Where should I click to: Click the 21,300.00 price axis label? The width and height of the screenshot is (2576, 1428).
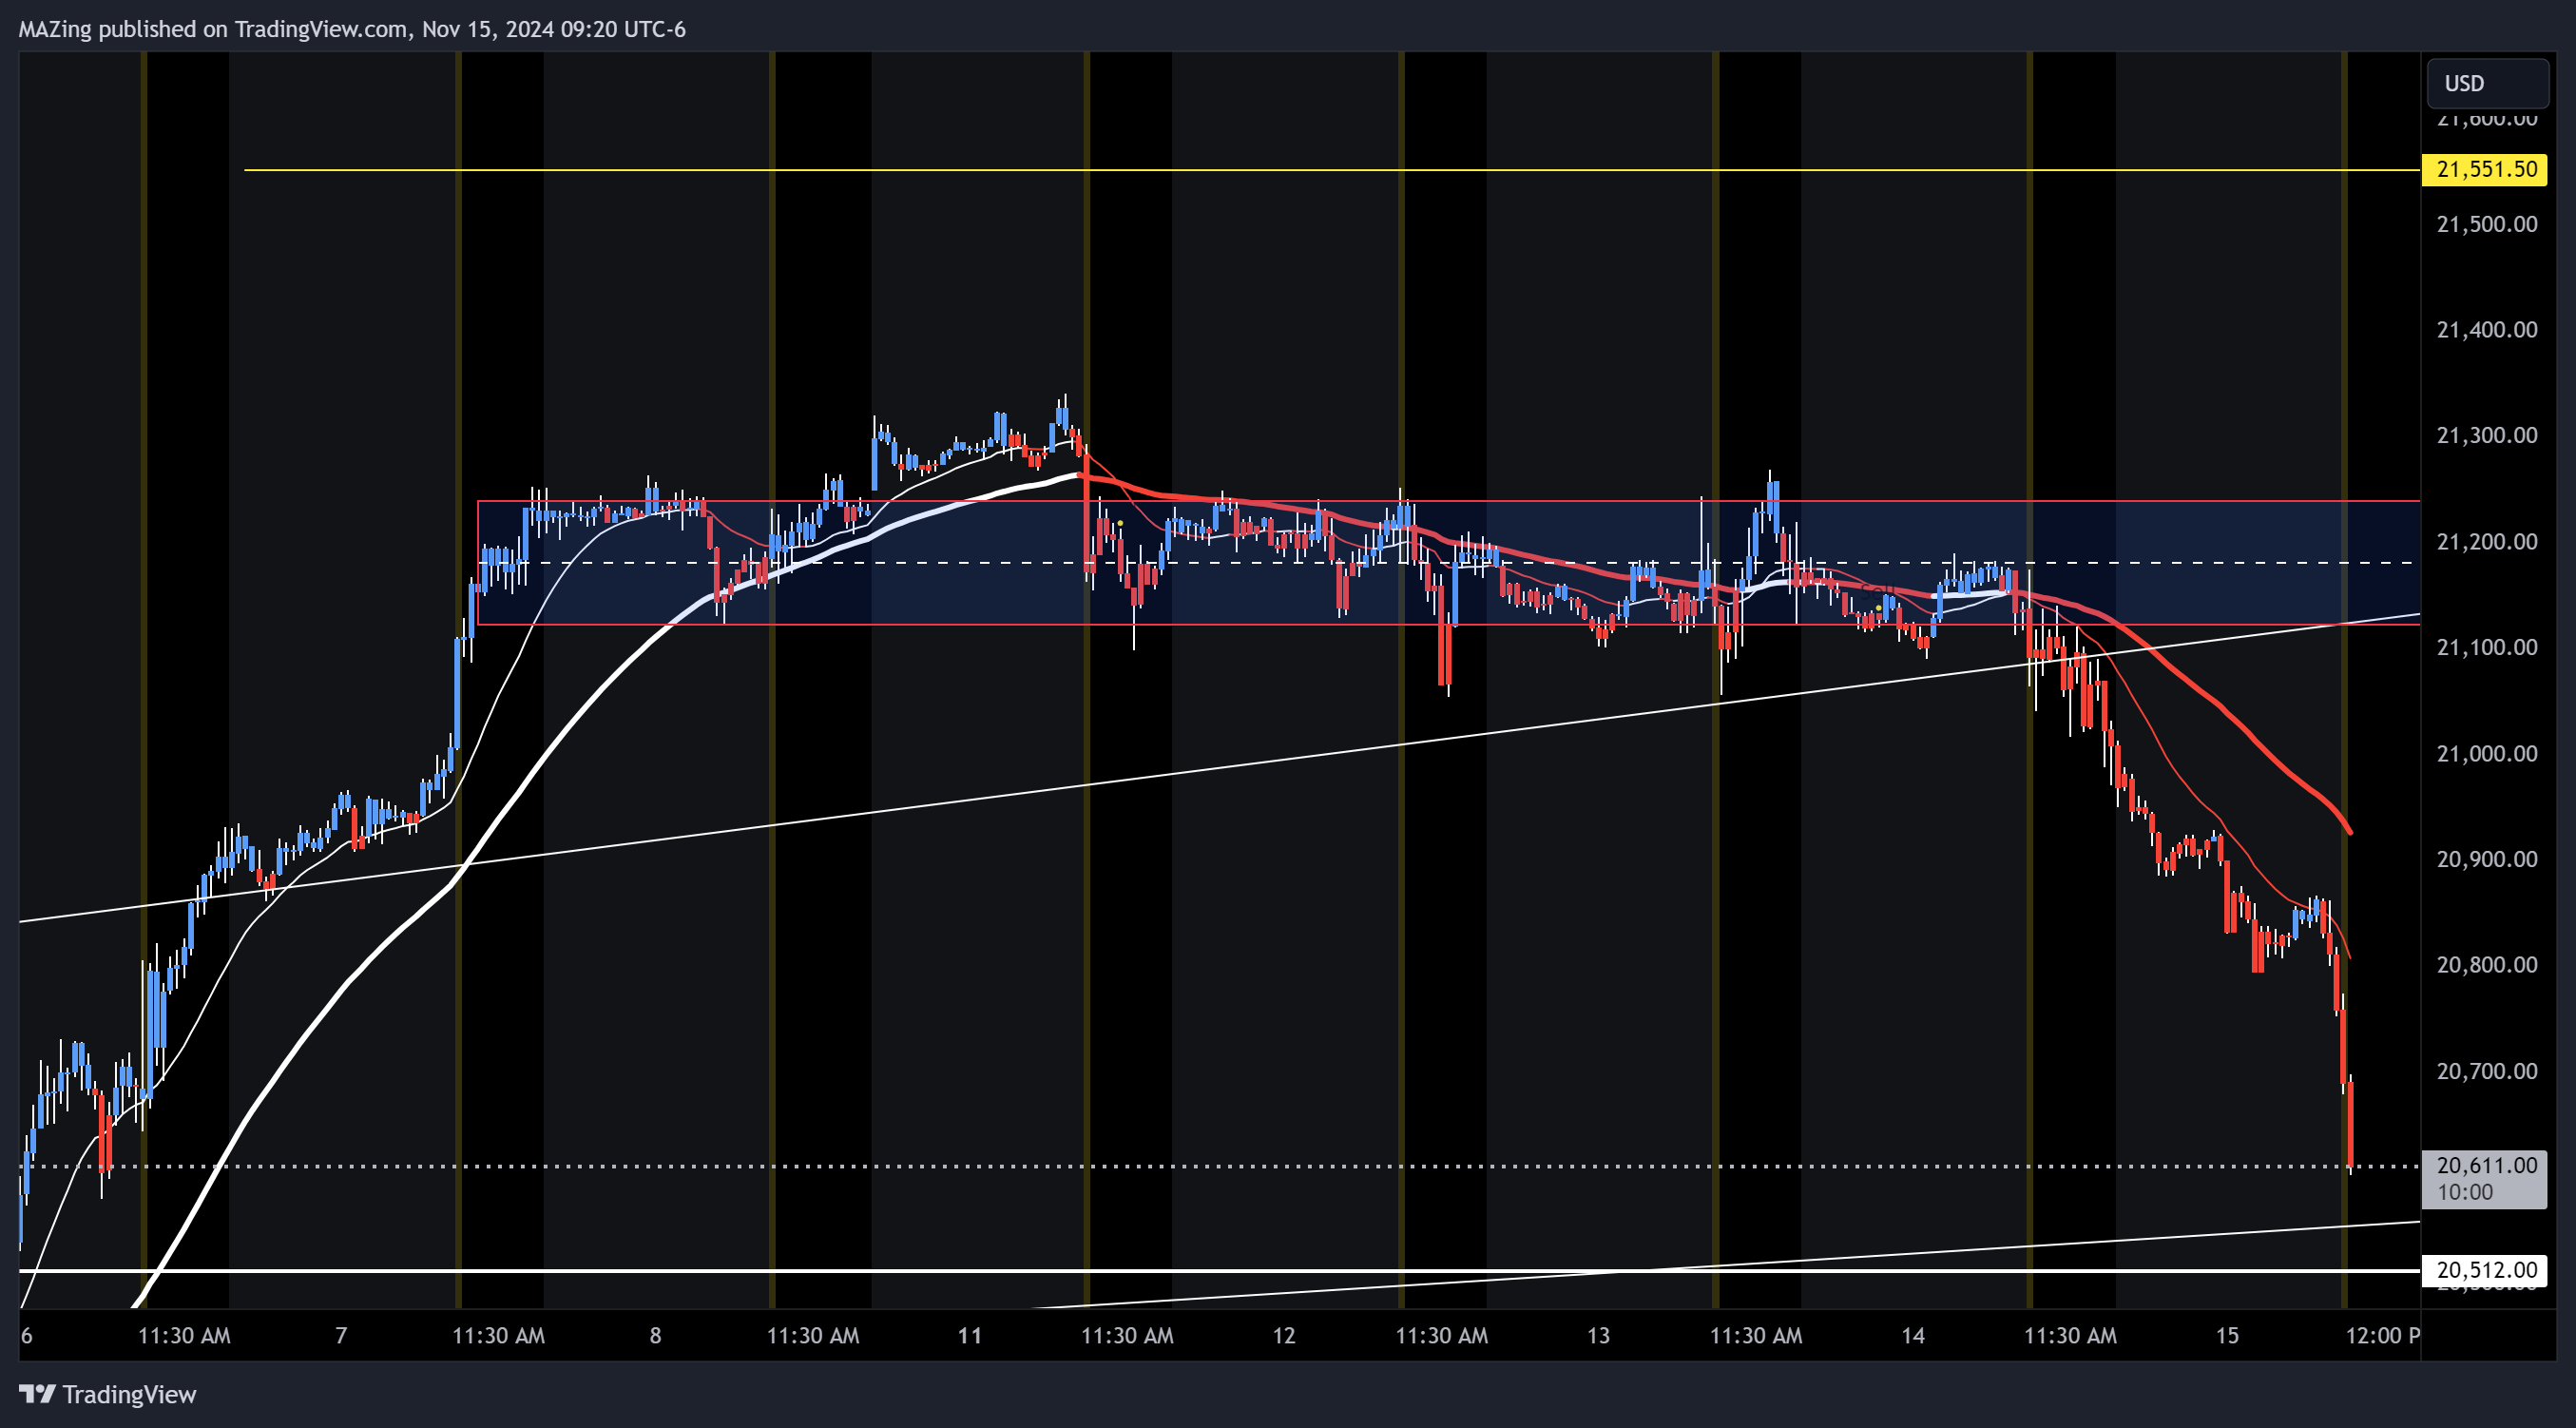click(x=2486, y=435)
